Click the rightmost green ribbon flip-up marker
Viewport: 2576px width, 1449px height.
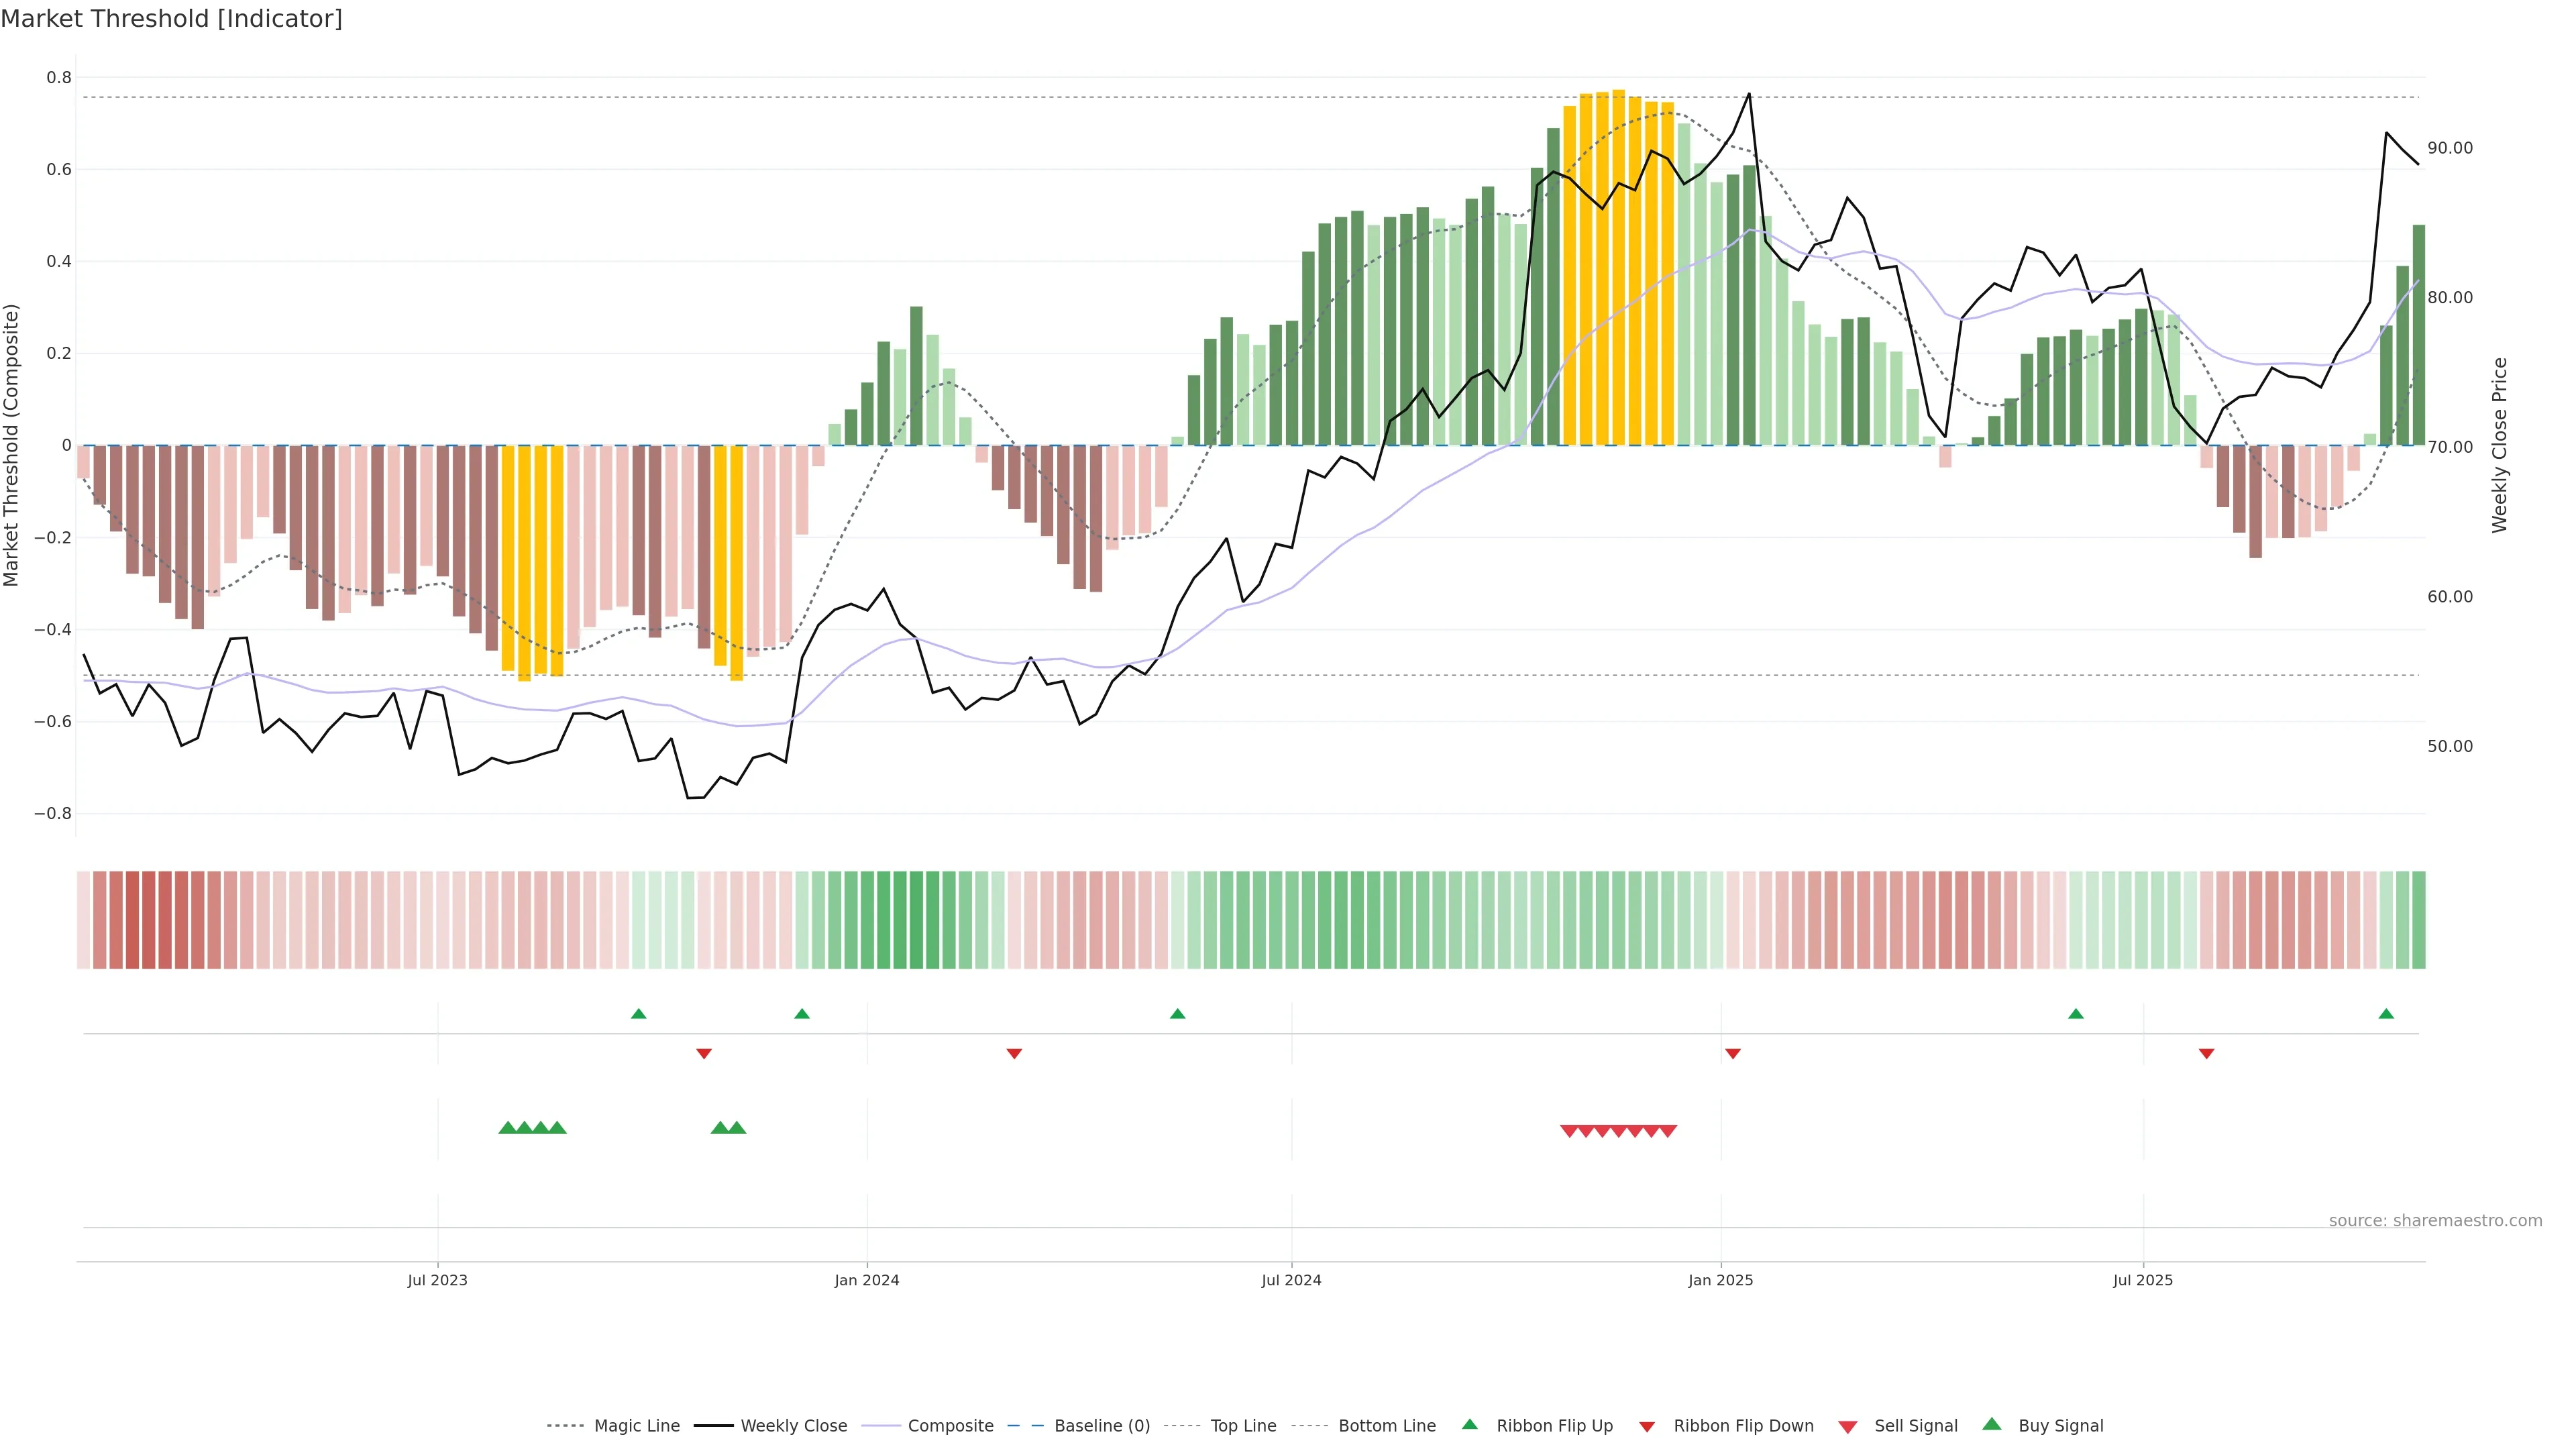pos(2386,1014)
